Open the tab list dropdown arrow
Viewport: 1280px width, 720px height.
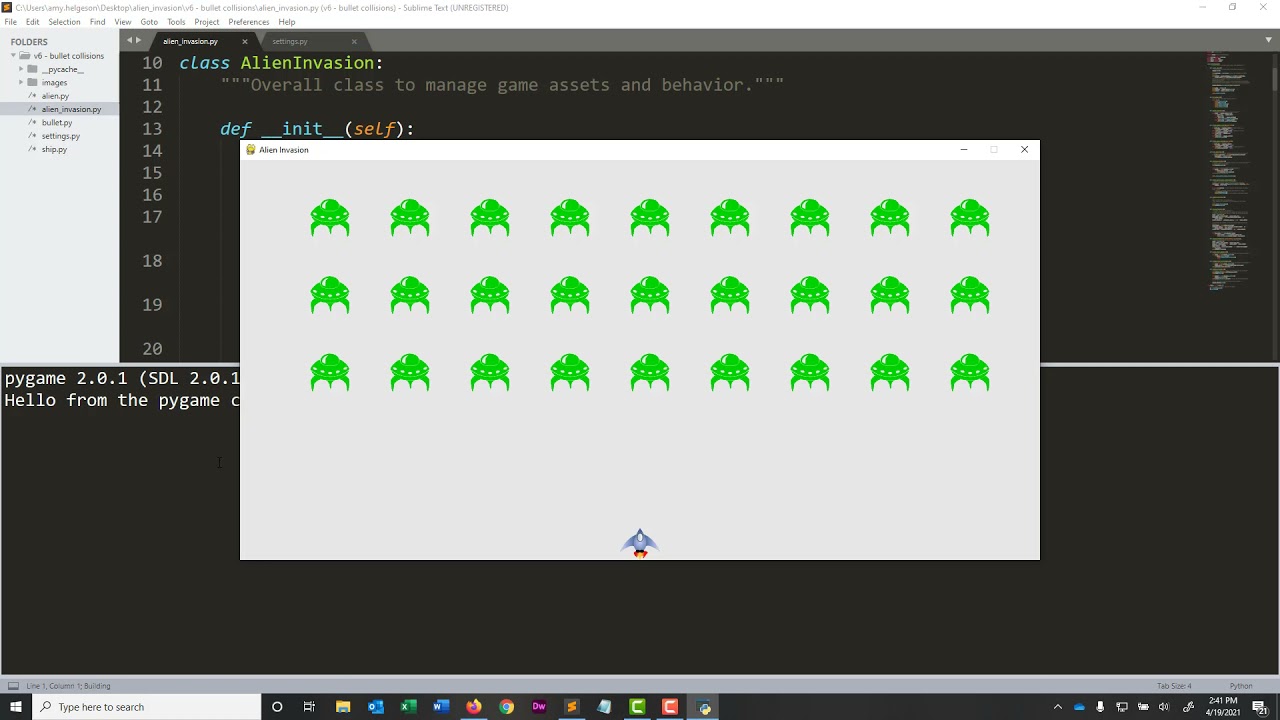(x=1269, y=40)
